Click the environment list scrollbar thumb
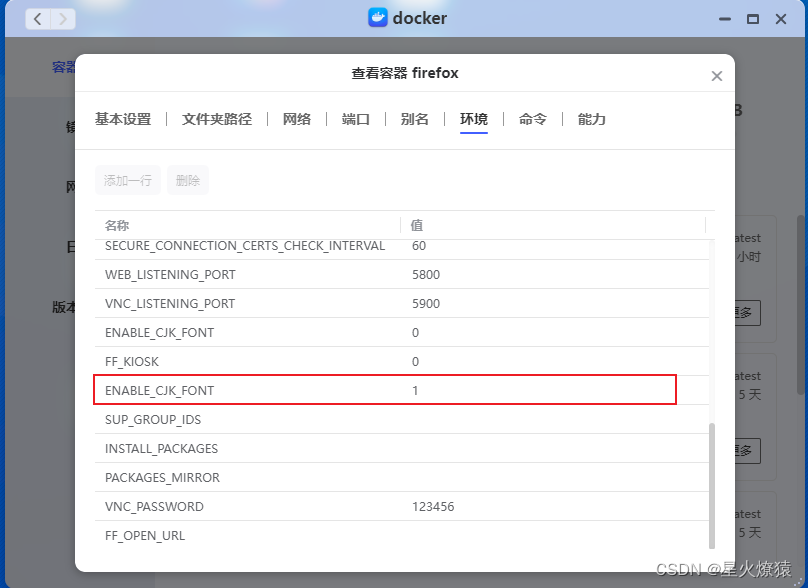Viewport: 808px width, 588px height. (x=712, y=486)
